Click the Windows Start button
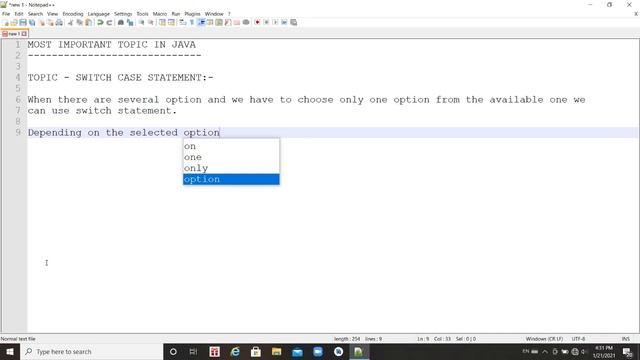Screen dimensions: 640x360 pyautogui.click(x=10, y=351)
